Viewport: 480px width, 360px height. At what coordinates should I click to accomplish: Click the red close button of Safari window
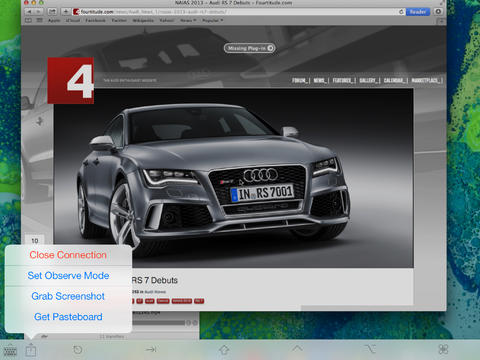click(x=26, y=2)
